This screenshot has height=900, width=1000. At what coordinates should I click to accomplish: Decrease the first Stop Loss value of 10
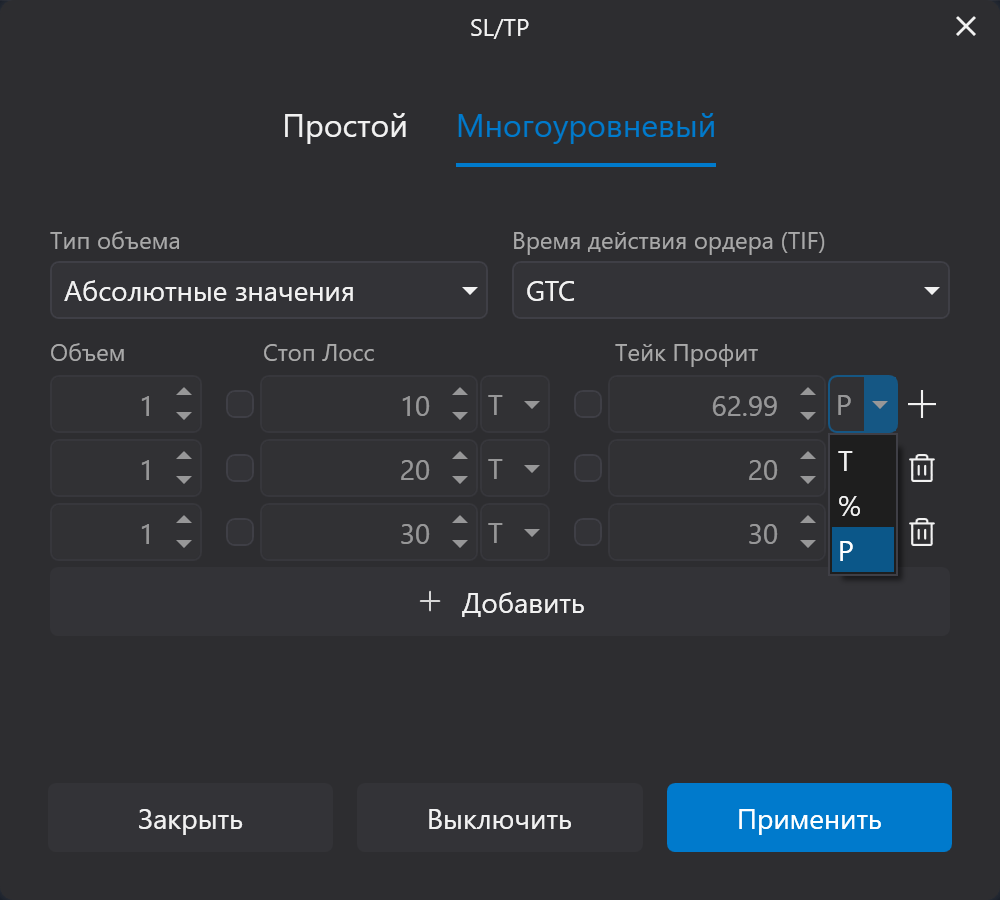point(459,416)
